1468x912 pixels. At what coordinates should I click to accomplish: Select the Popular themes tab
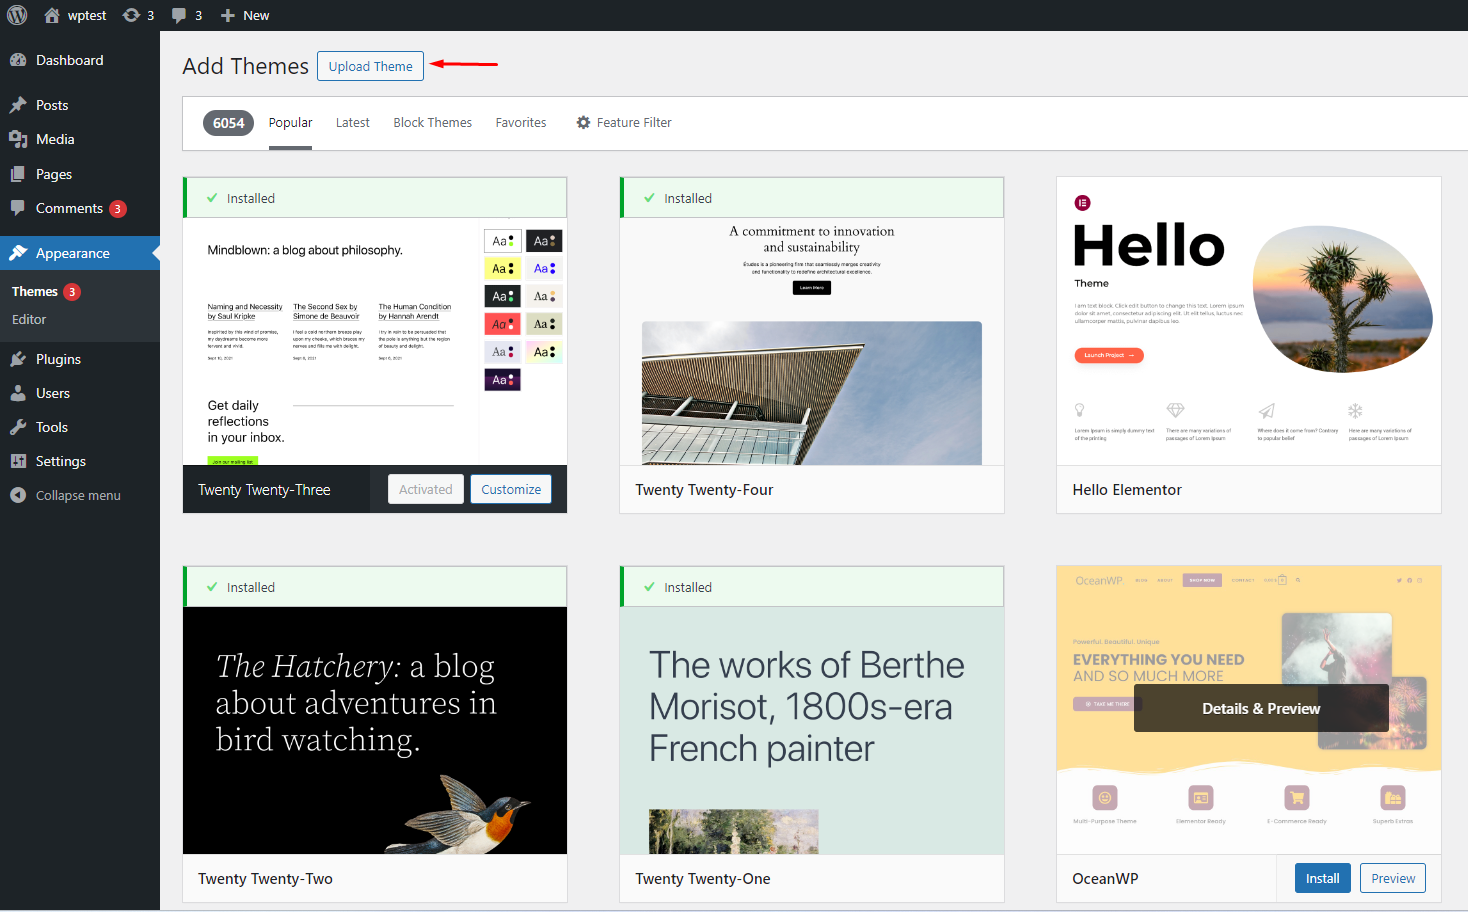290,122
